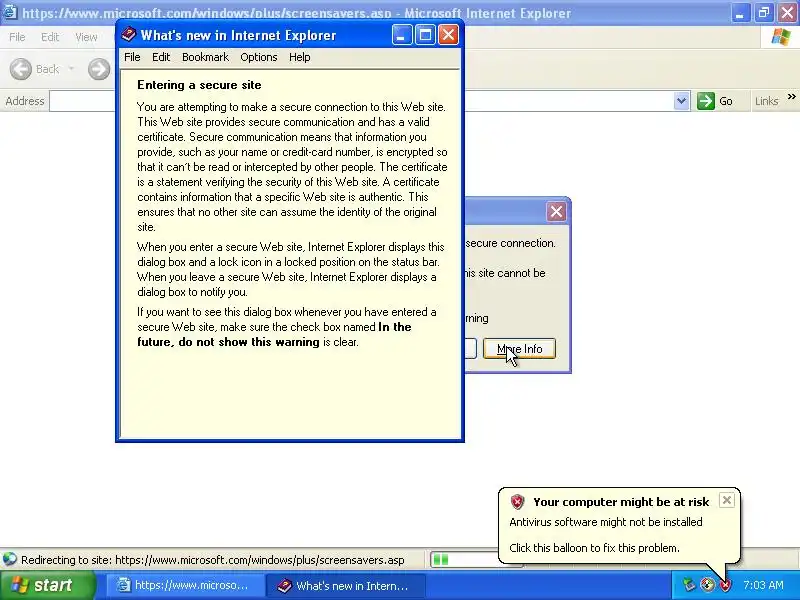Click the round green tray icon

707,585
